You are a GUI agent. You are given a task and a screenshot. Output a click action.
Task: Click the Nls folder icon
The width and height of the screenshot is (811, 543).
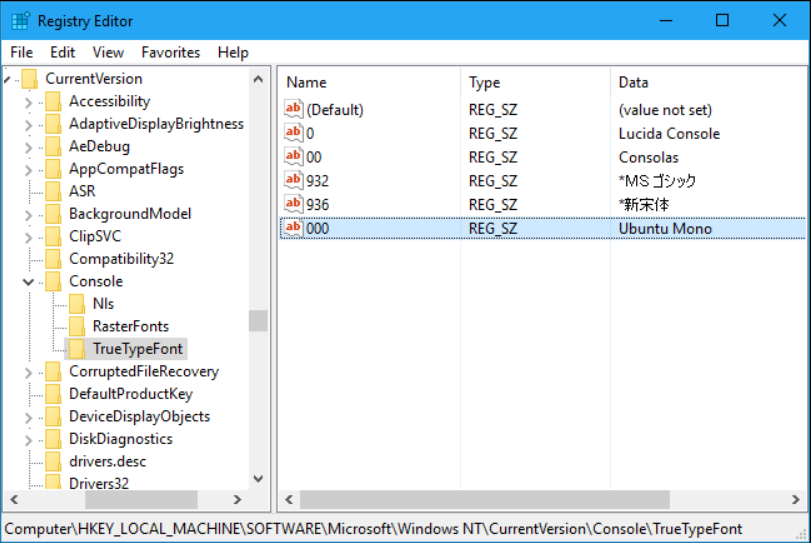pos(77,304)
